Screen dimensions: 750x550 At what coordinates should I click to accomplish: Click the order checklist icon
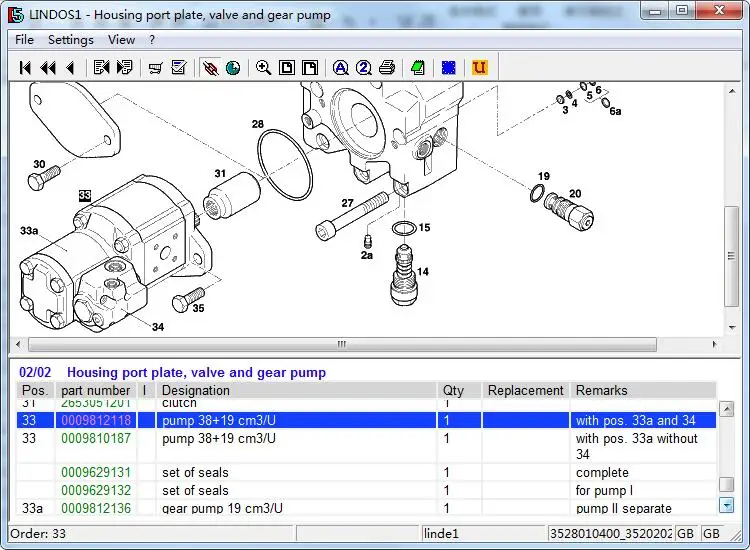pos(179,67)
